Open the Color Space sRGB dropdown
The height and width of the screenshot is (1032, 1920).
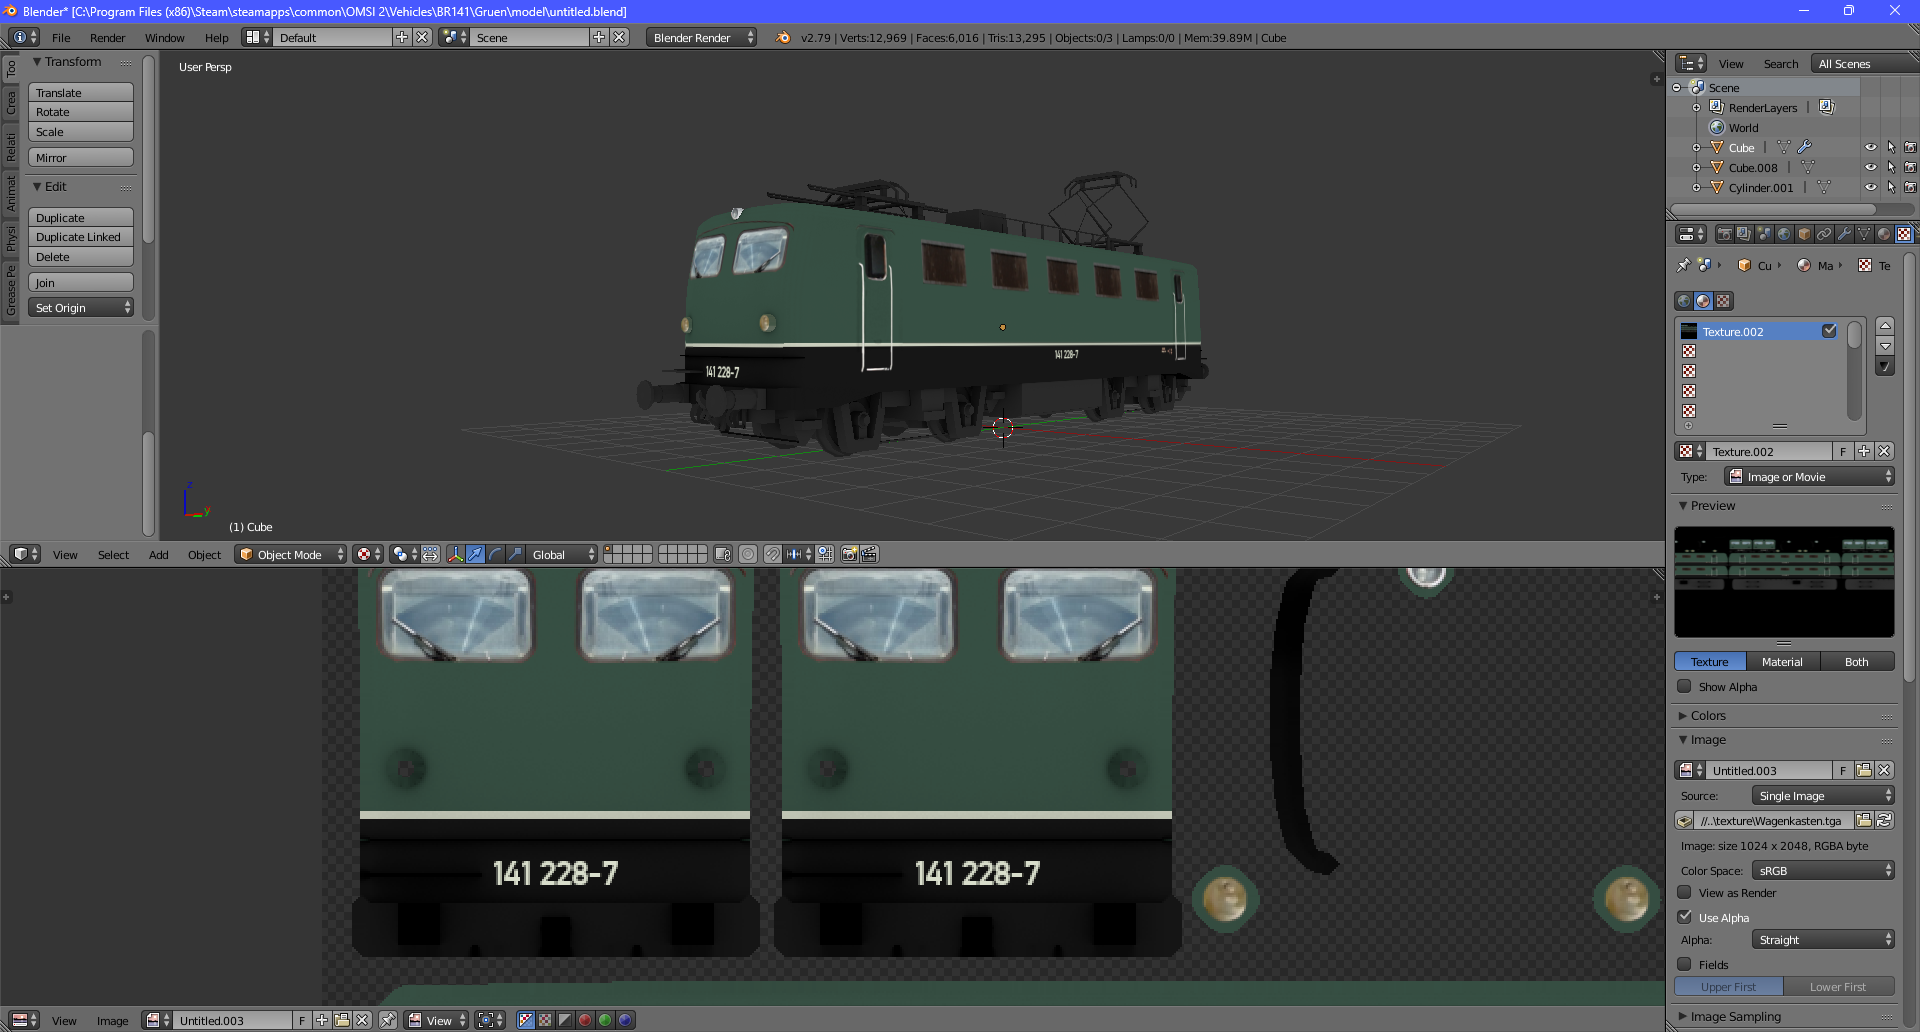pos(1823,871)
